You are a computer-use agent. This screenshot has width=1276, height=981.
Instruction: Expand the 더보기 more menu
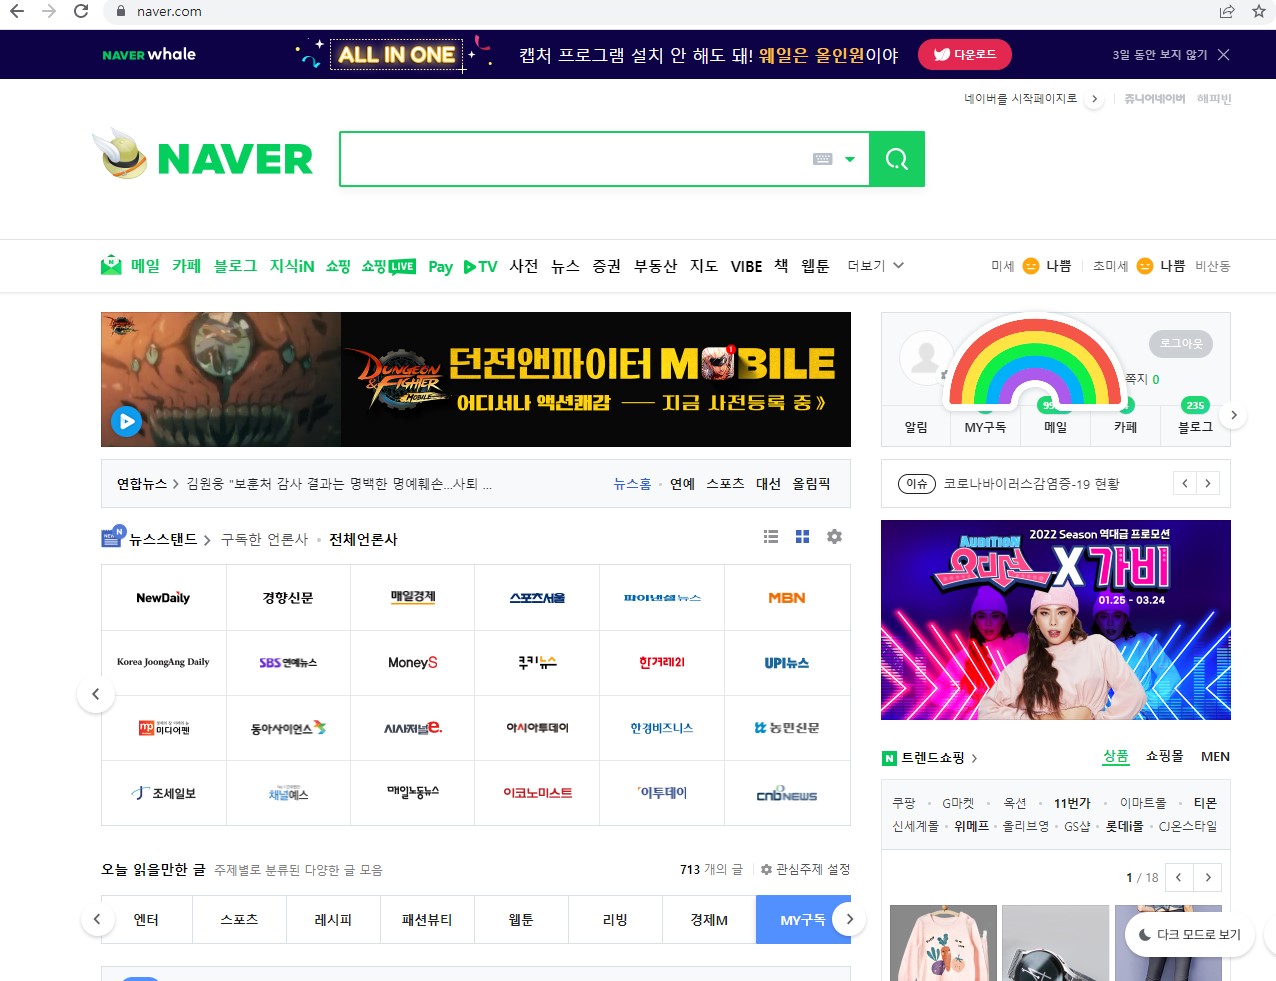(875, 265)
